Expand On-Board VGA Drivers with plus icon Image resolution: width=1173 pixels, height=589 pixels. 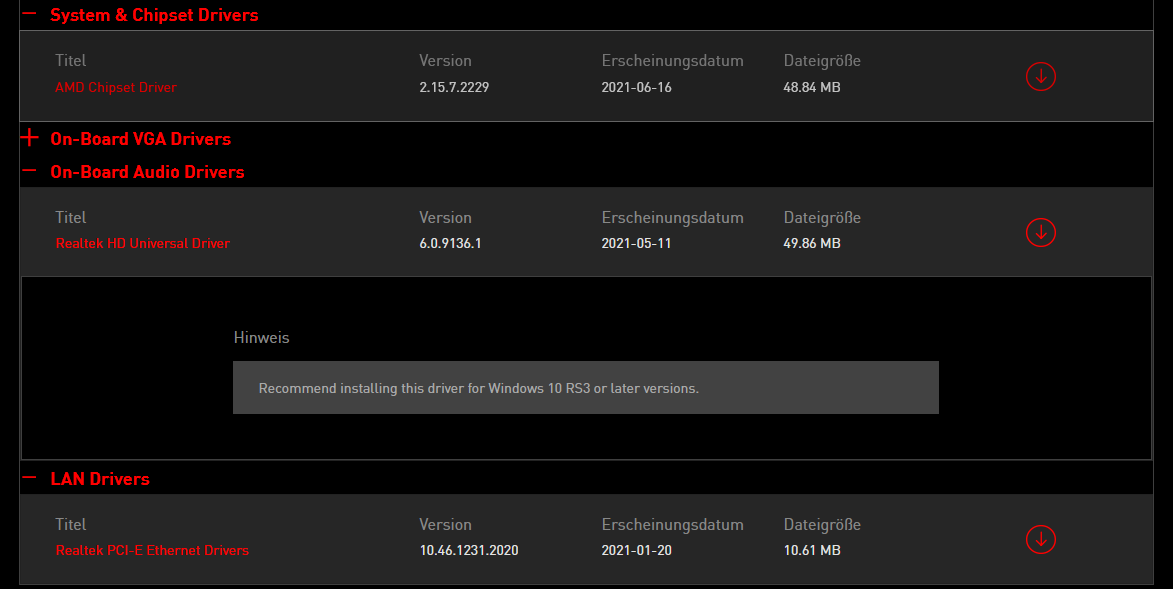29,138
